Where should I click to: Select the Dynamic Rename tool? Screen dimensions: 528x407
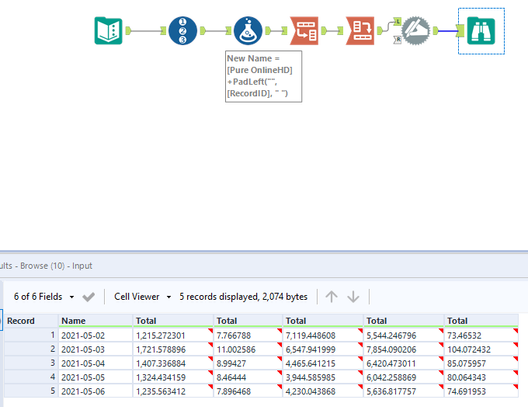pos(416,31)
